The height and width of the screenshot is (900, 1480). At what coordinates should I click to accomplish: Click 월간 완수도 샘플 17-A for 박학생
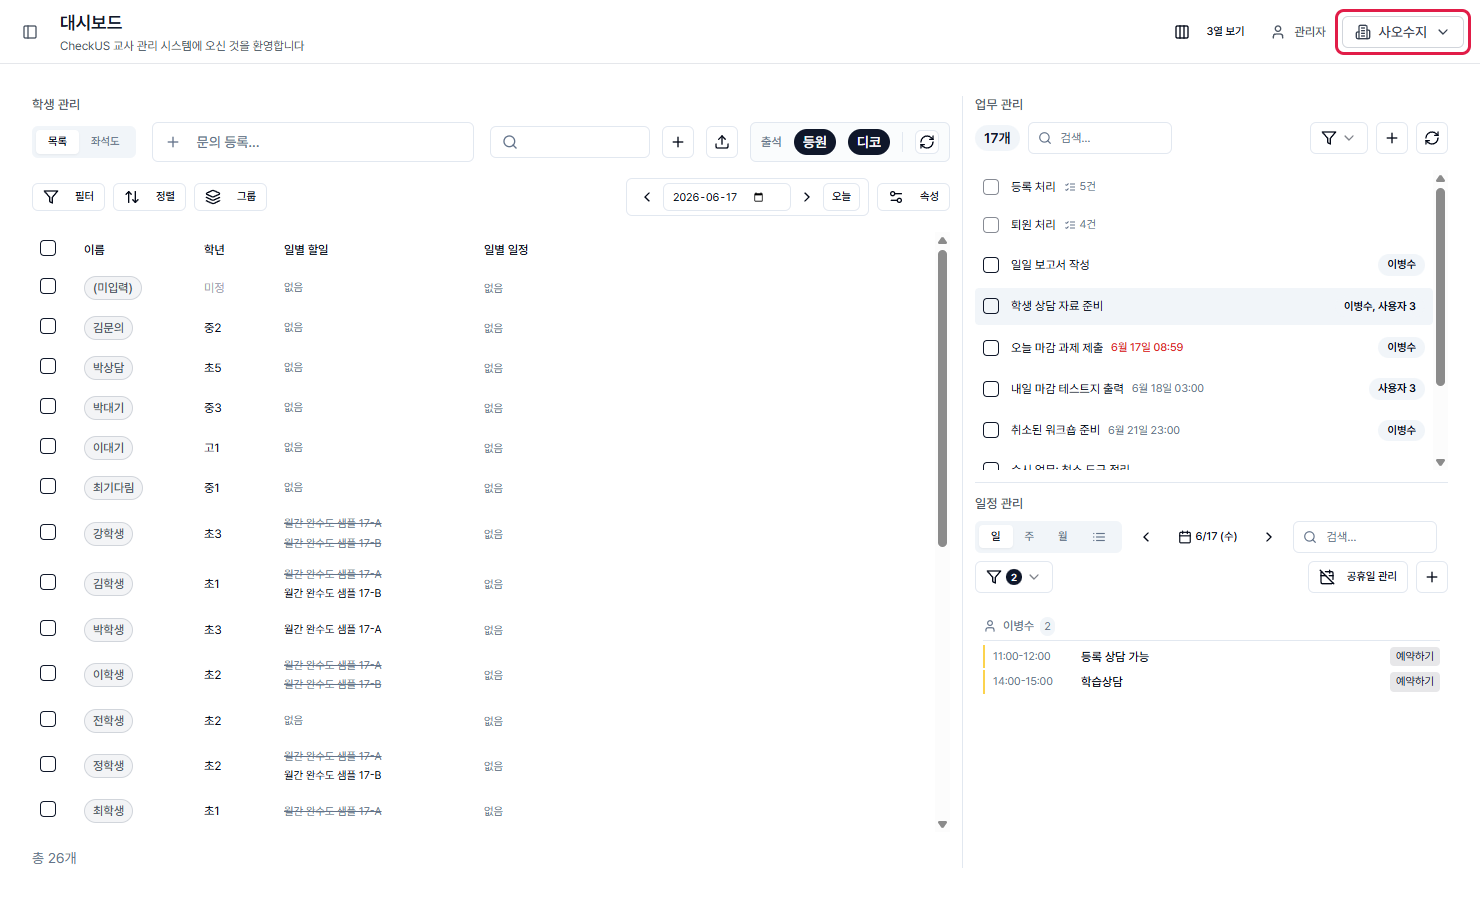click(333, 630)
